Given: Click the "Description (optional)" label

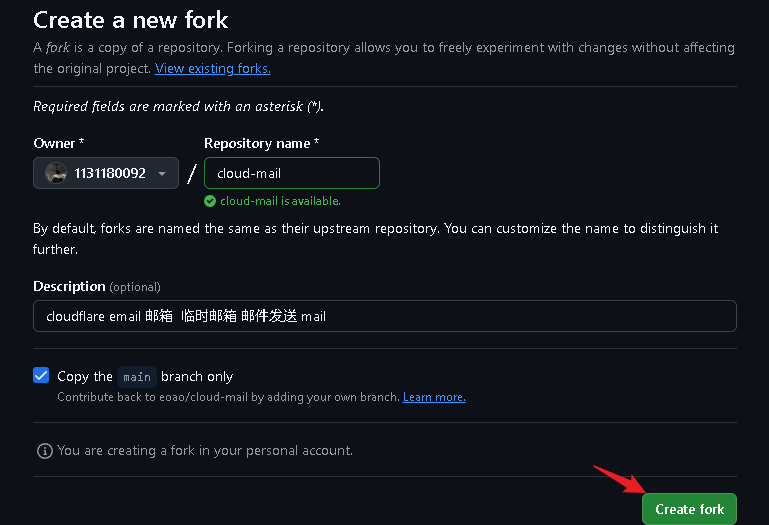Looking at the screenshot, I should pyautogui.click(x=97, y=286).
